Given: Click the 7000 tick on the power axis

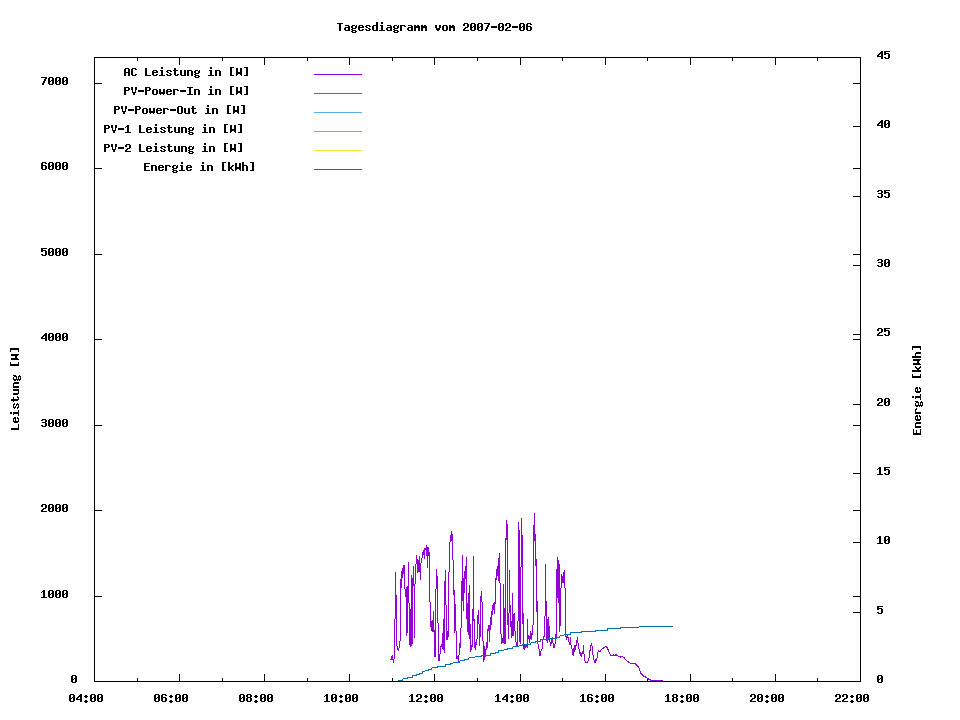Looking at the screenshot, I should (x=54, y=81).
